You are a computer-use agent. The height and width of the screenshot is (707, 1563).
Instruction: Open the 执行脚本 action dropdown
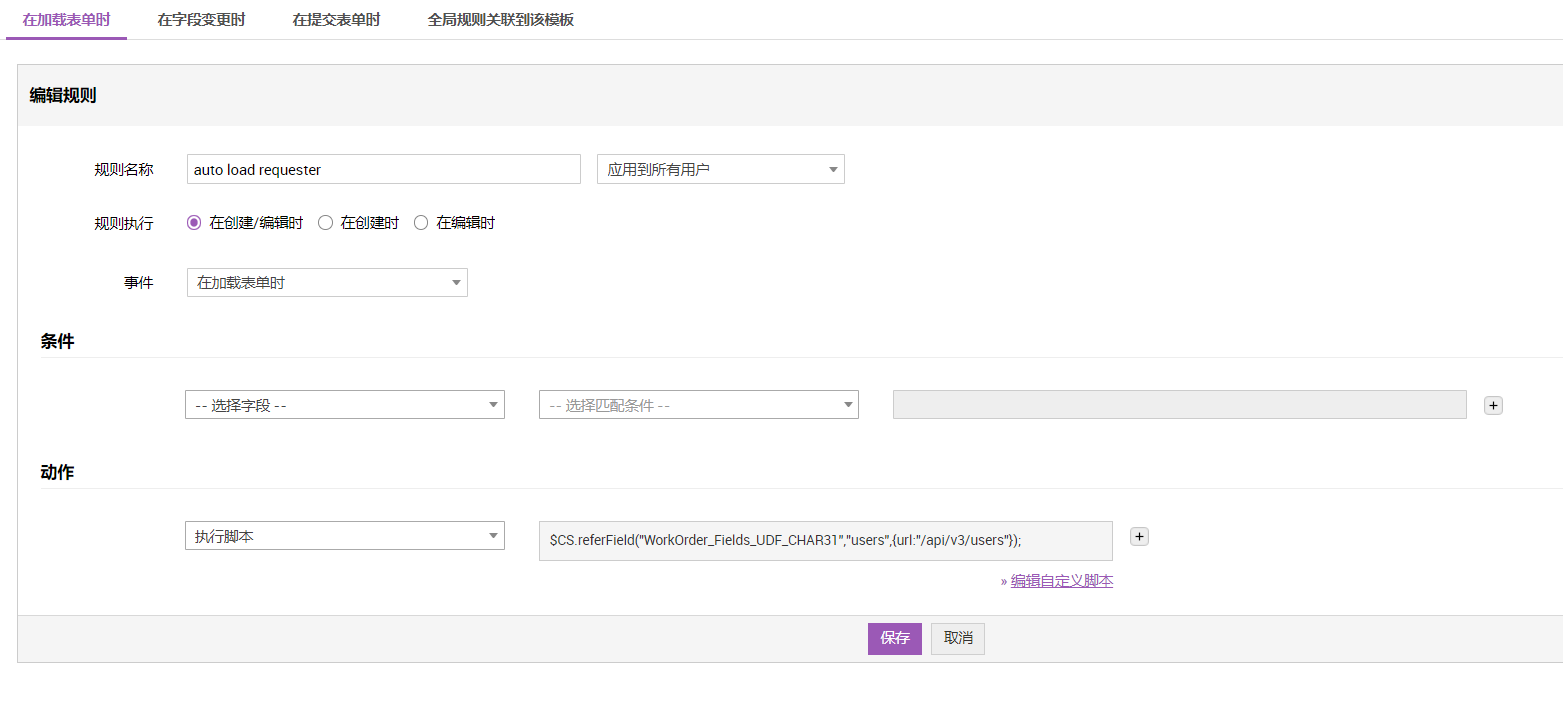[344, 536]
